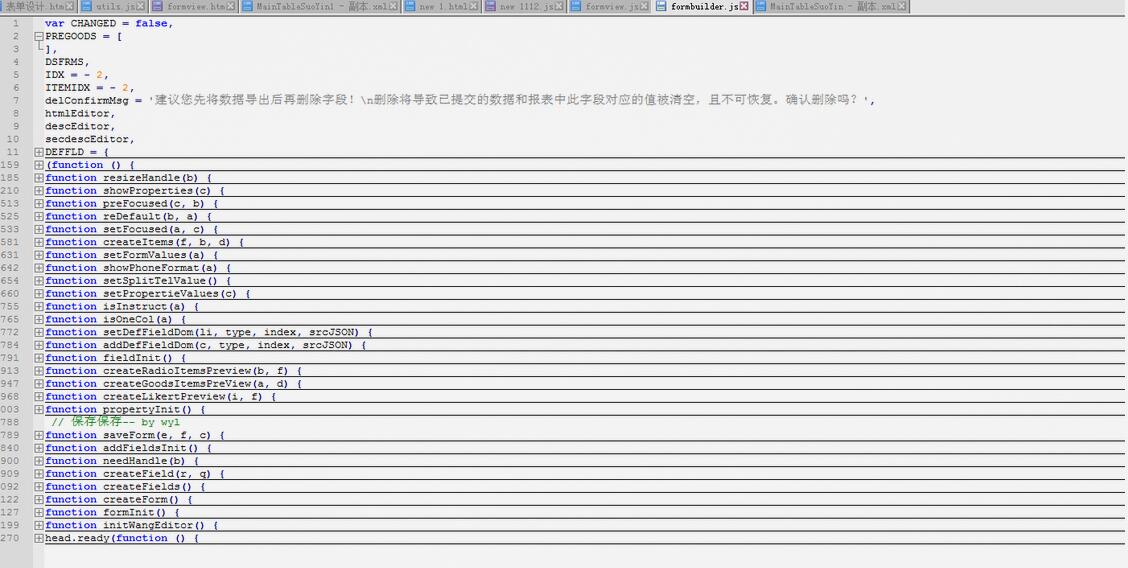Click the save-state icon on utils.js tab

point(86,6)
